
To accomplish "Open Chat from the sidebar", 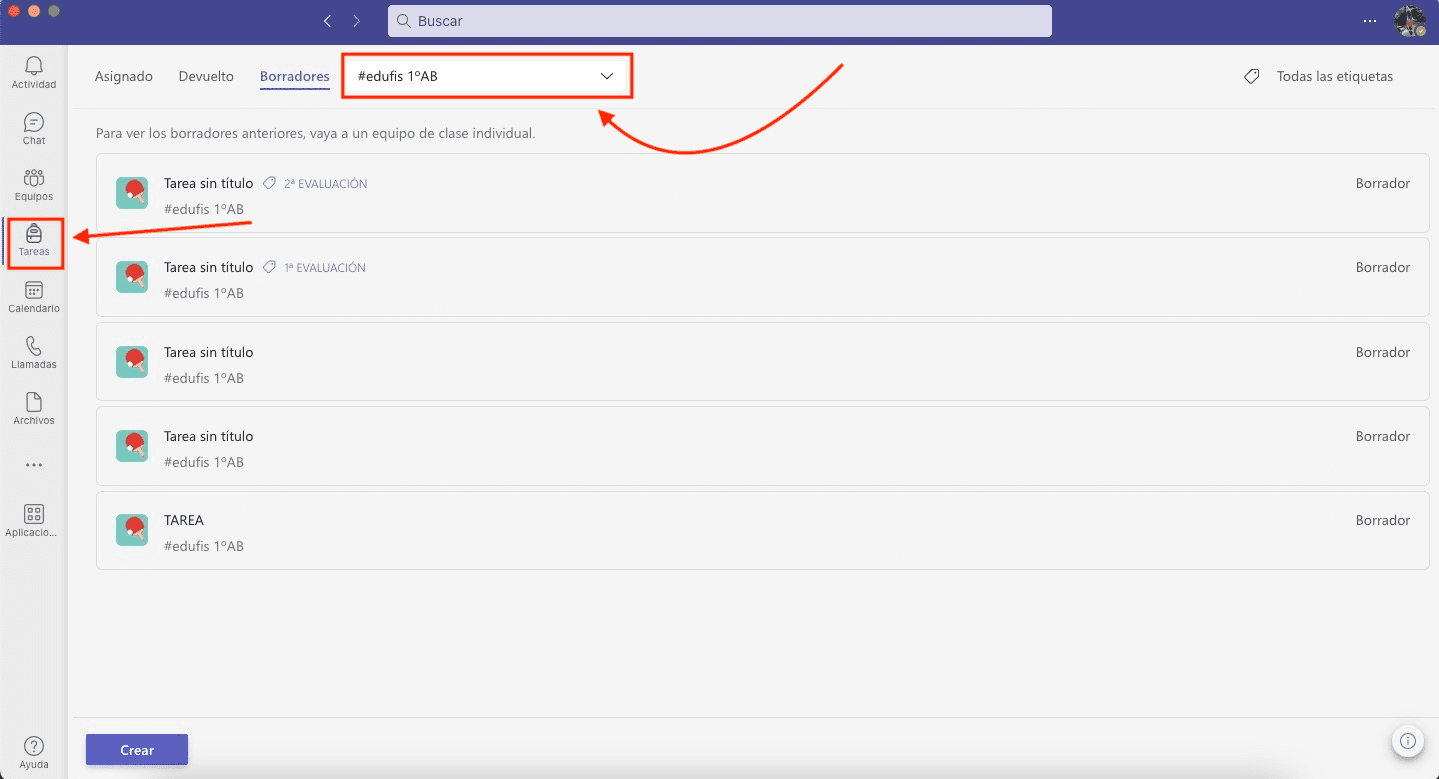I will [33, 128].
